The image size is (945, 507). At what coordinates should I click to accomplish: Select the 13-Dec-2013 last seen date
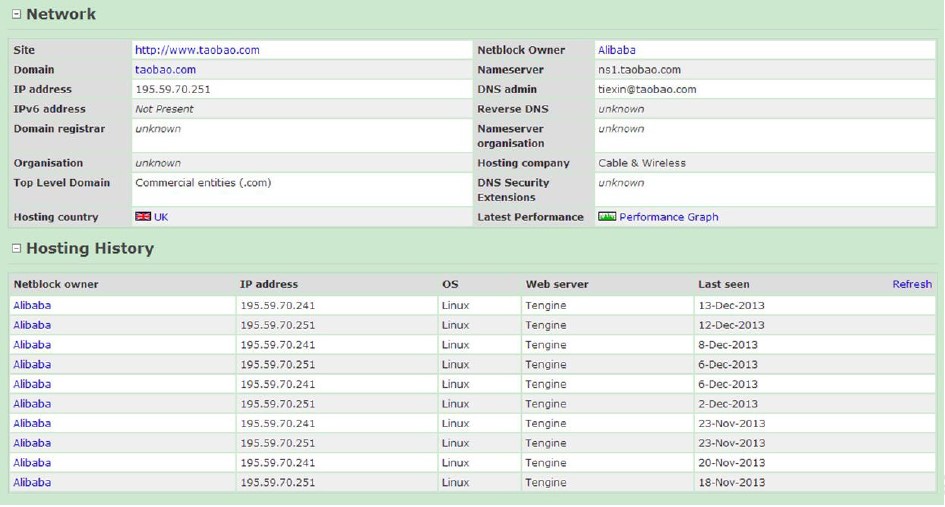coord(731,305)
